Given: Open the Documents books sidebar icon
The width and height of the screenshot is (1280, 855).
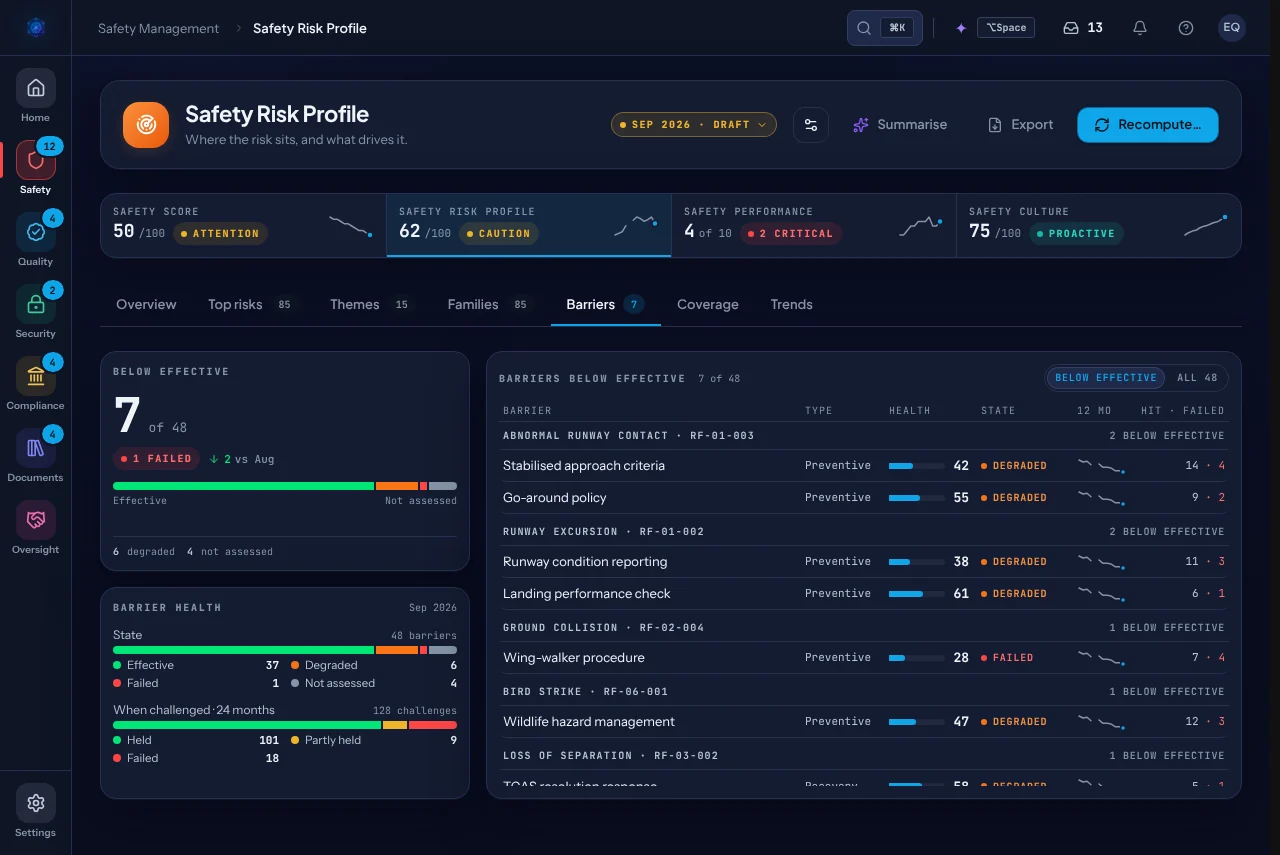Looking at the screenshot, I should (35, 448).
